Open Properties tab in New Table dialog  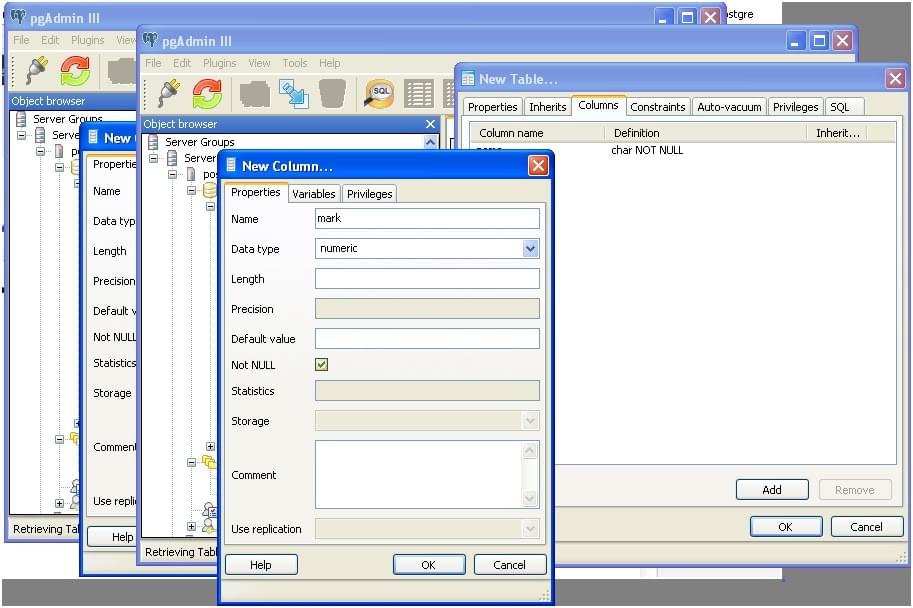coord(493,107)
